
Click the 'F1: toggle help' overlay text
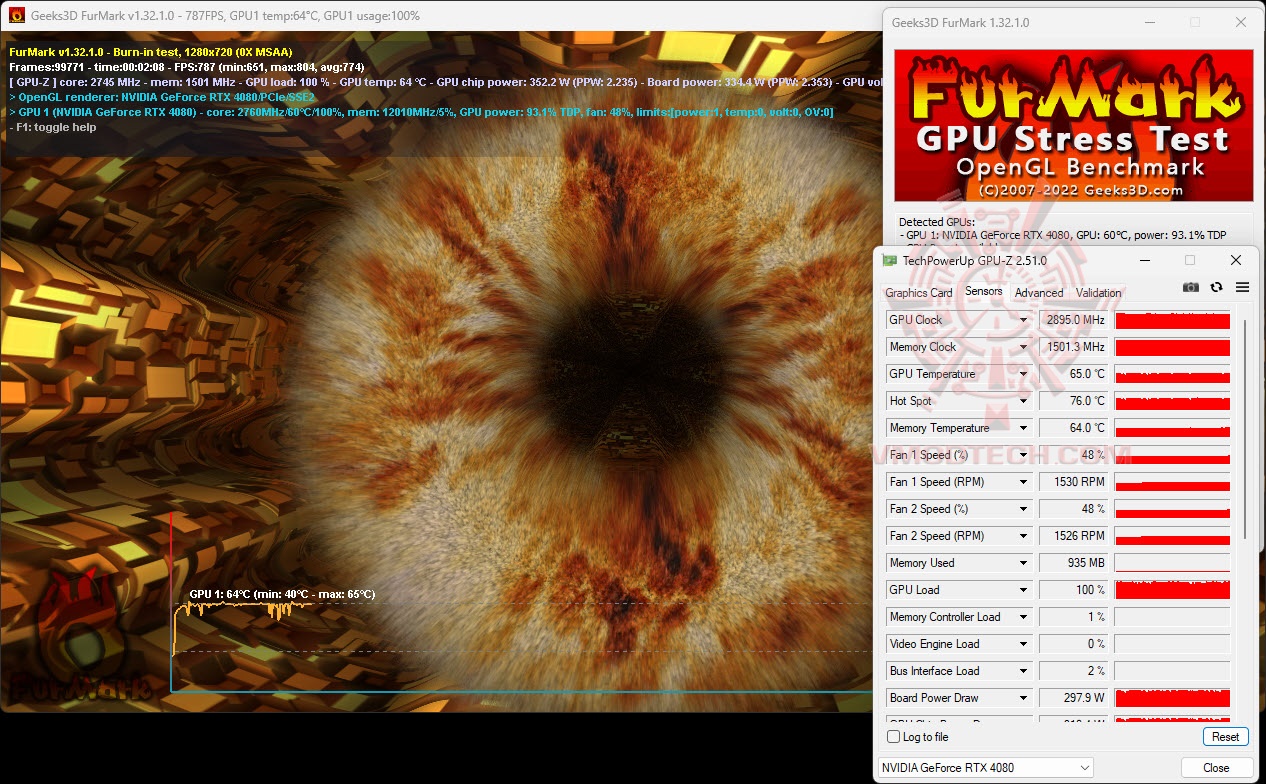tap(53, 127)
